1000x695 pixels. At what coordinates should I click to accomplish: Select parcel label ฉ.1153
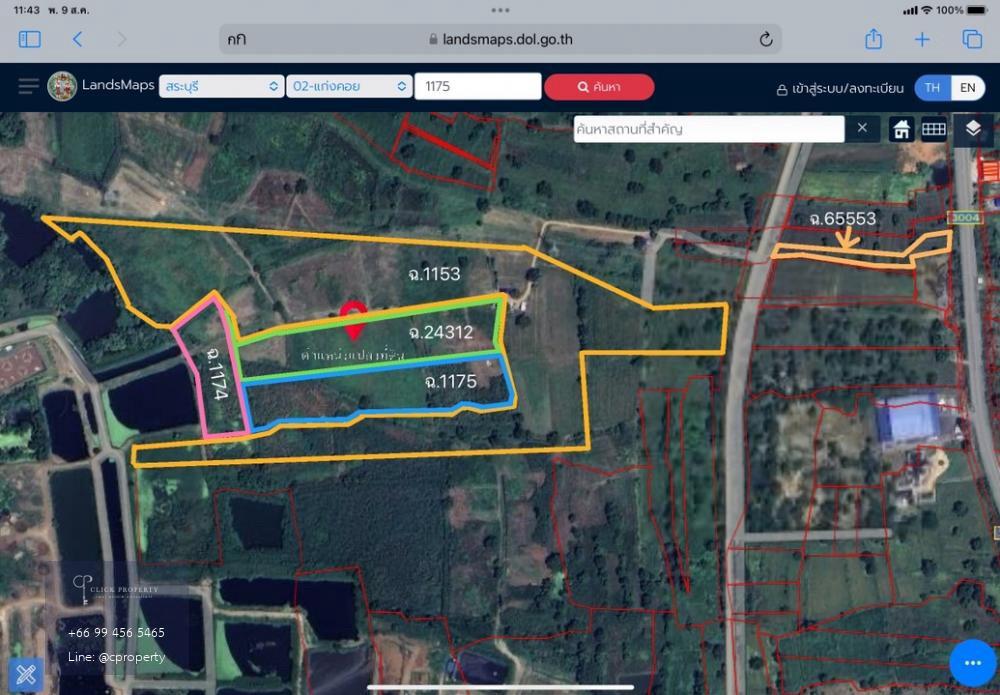coord(434,274)
